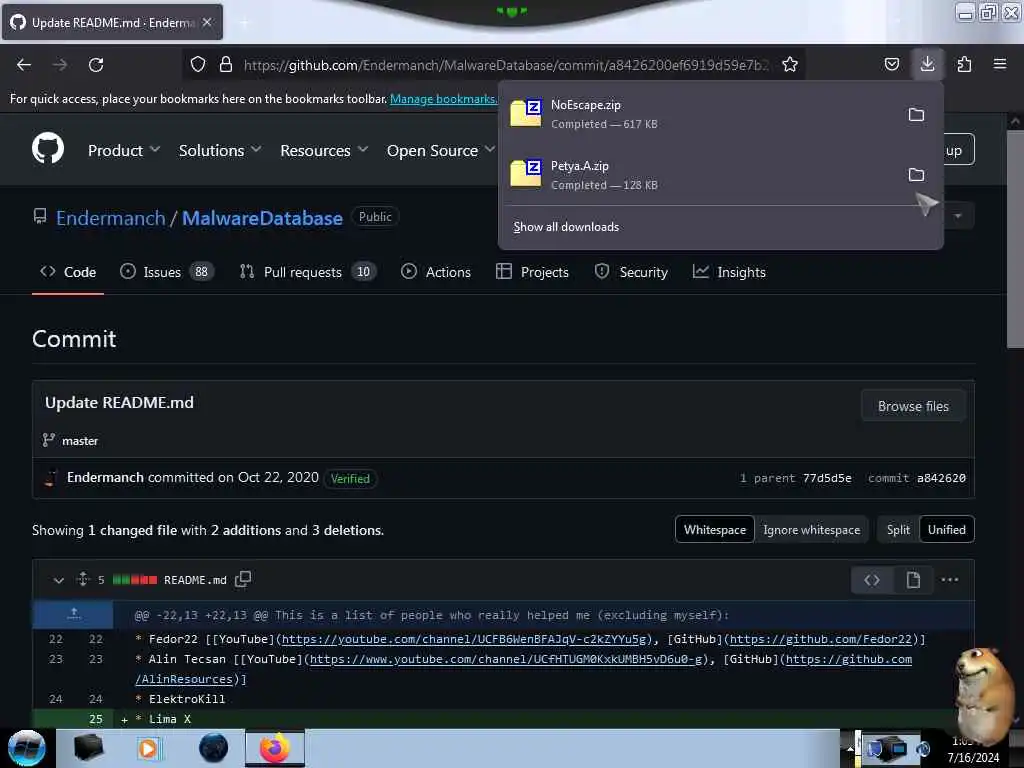Open the Firefox application hamburger menu
Screen dimensions: 1024x768
pos(1000,64)
